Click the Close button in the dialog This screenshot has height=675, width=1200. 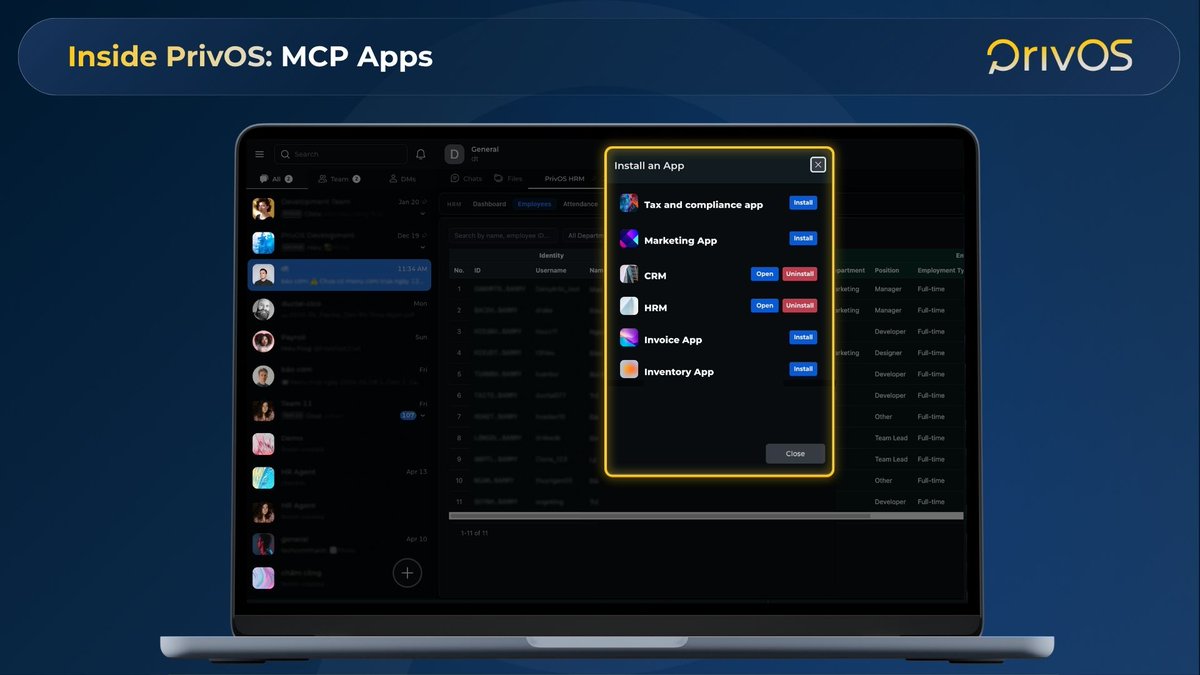pos(795,454)
